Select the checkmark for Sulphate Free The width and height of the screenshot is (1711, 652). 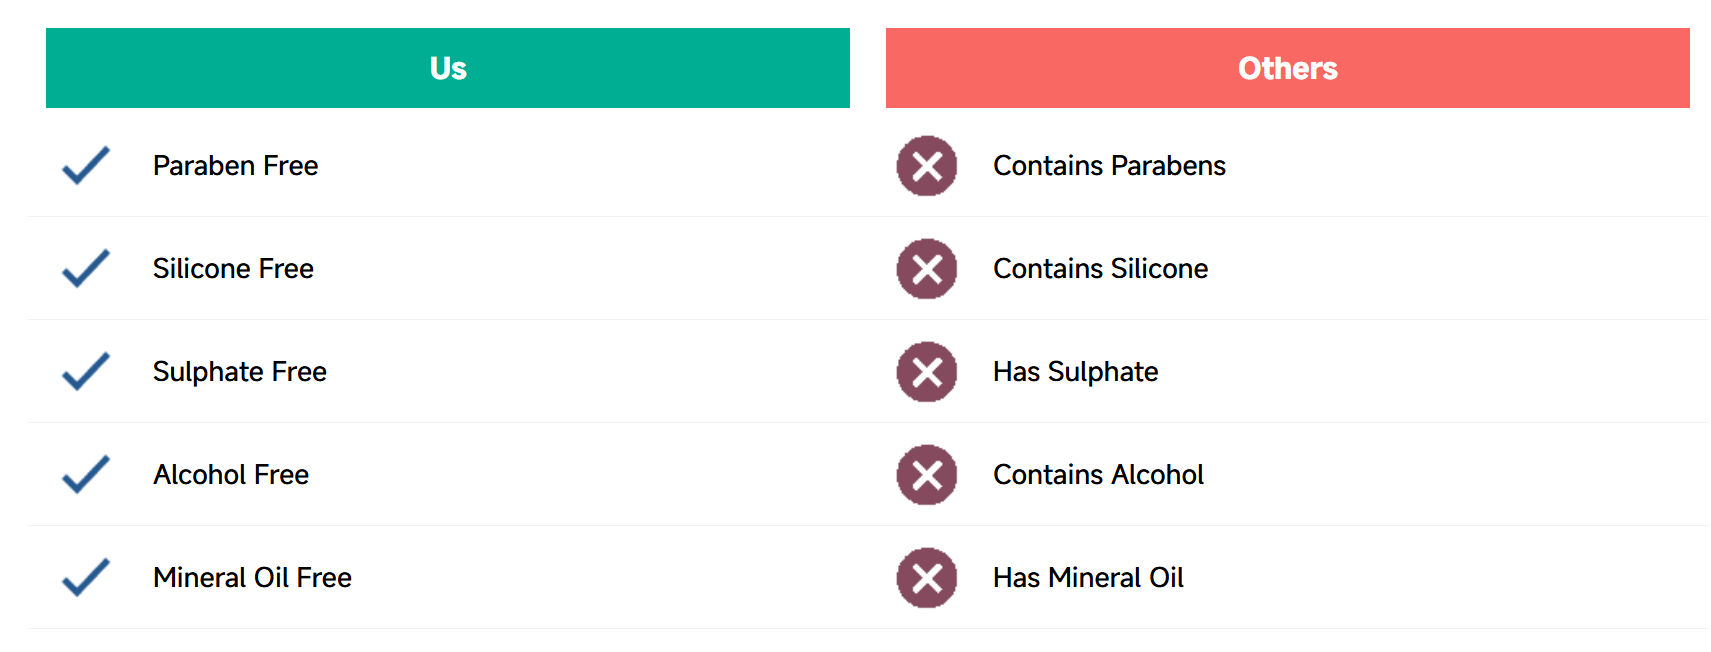[x=86, y=372]
